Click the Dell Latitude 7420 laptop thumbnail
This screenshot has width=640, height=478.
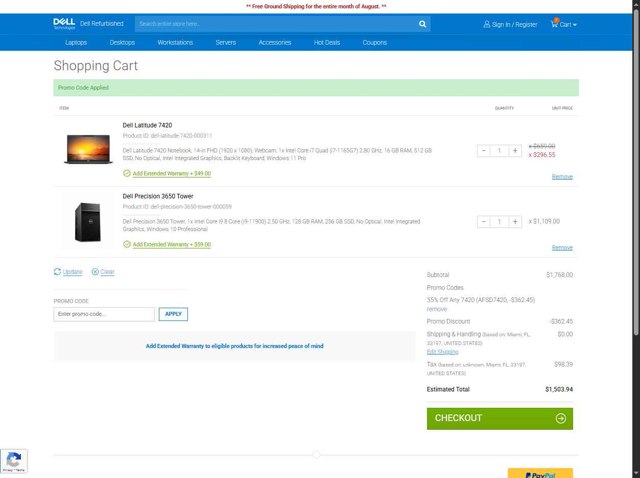[88, 149]
